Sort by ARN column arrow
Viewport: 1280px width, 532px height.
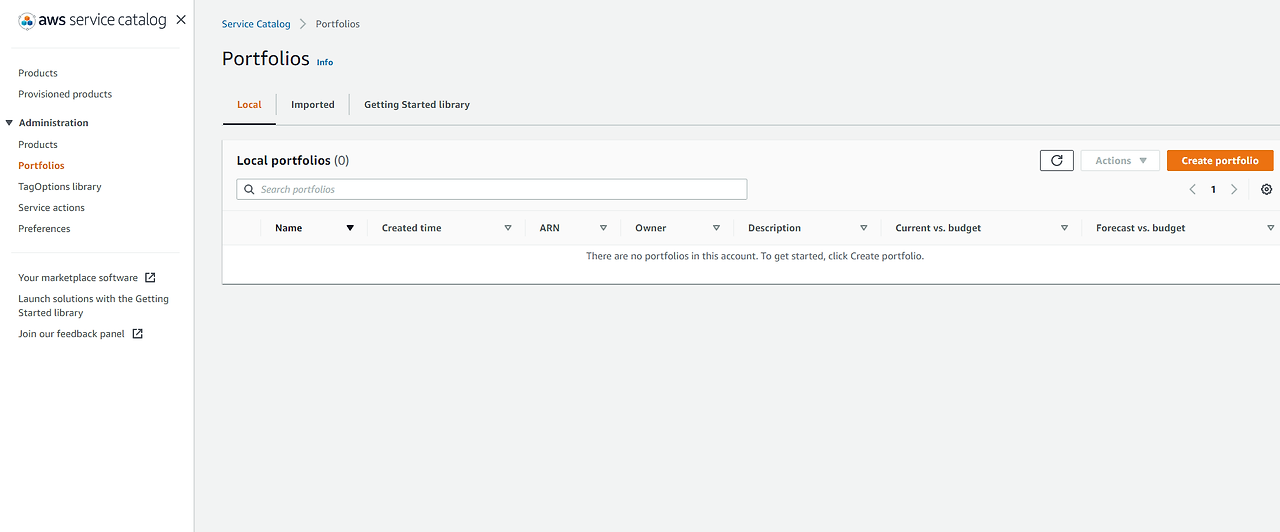pos(603,228)
